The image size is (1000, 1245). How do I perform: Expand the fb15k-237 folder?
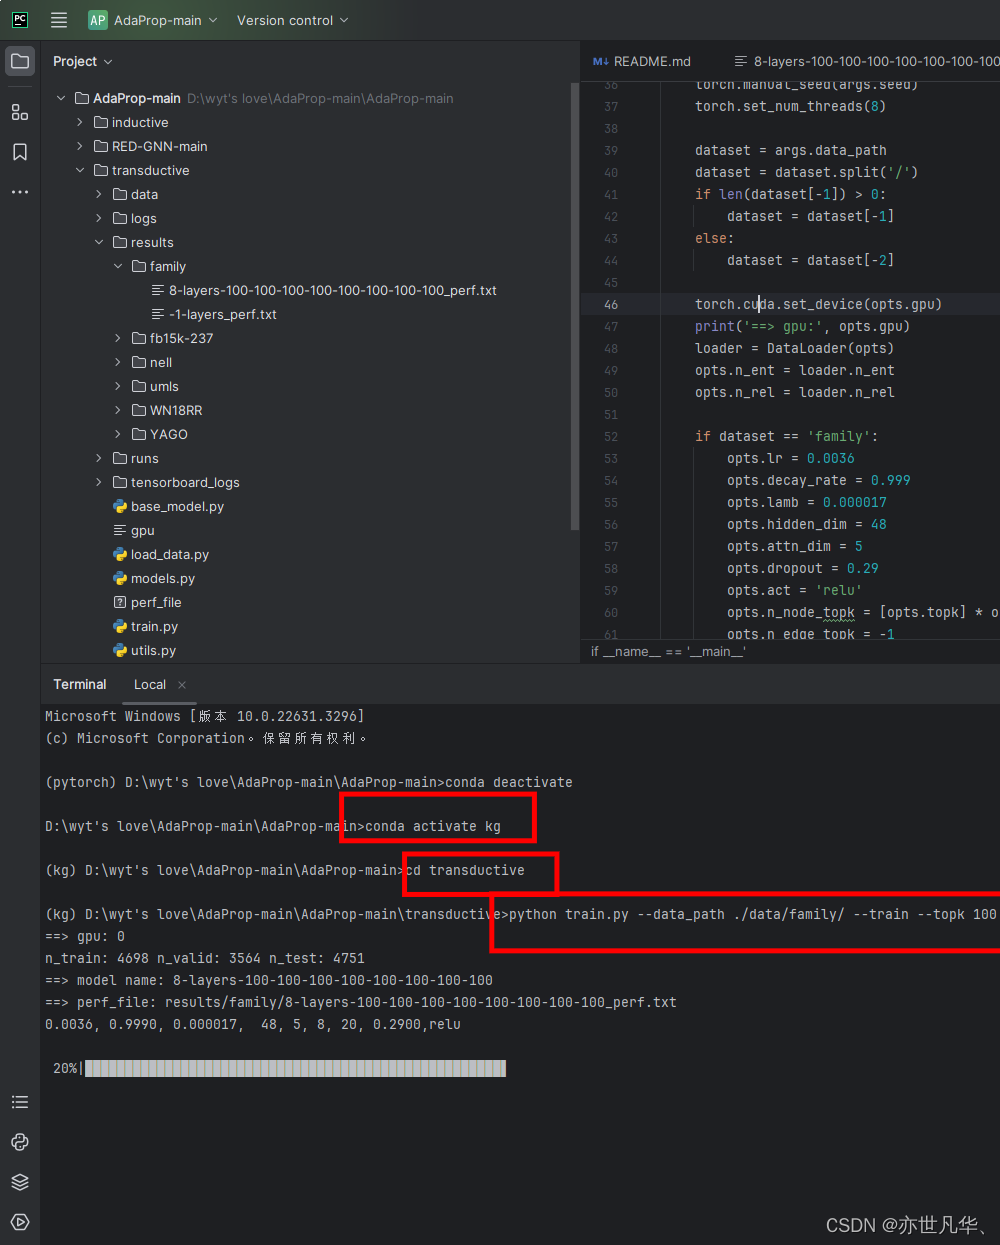point(118,338)
